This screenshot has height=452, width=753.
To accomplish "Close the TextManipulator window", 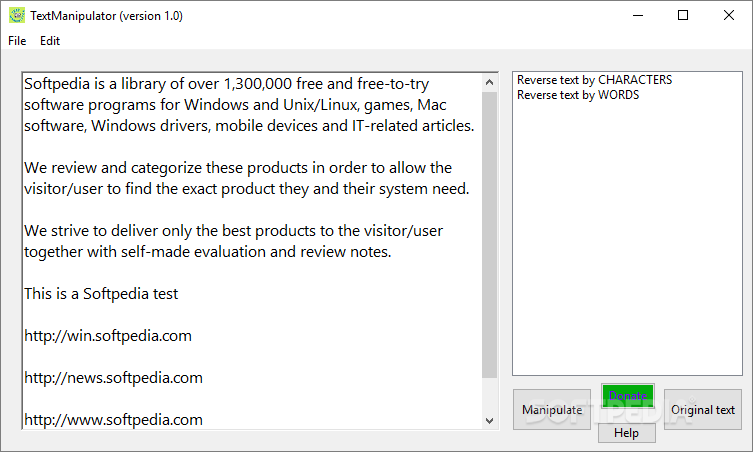I will [x=729, y=15].
